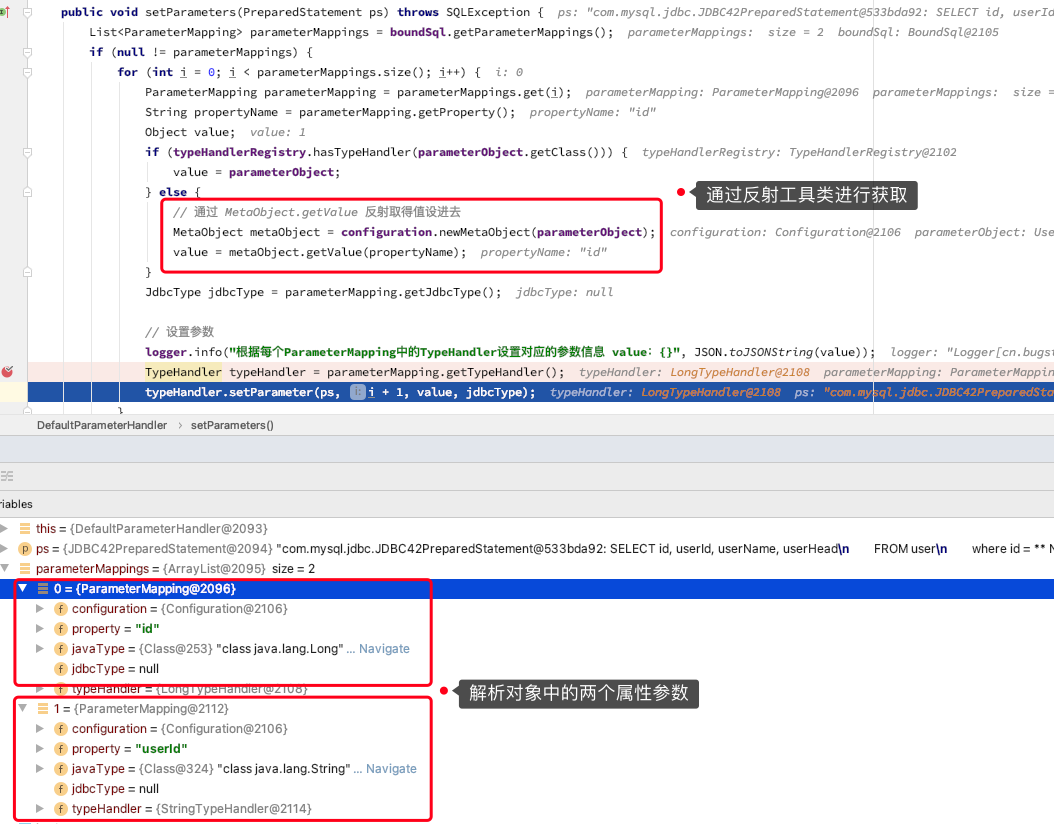Toggle breakpoint on TypeHandler typeHandler line
The image size is (1054, 824).
[8, 371]
